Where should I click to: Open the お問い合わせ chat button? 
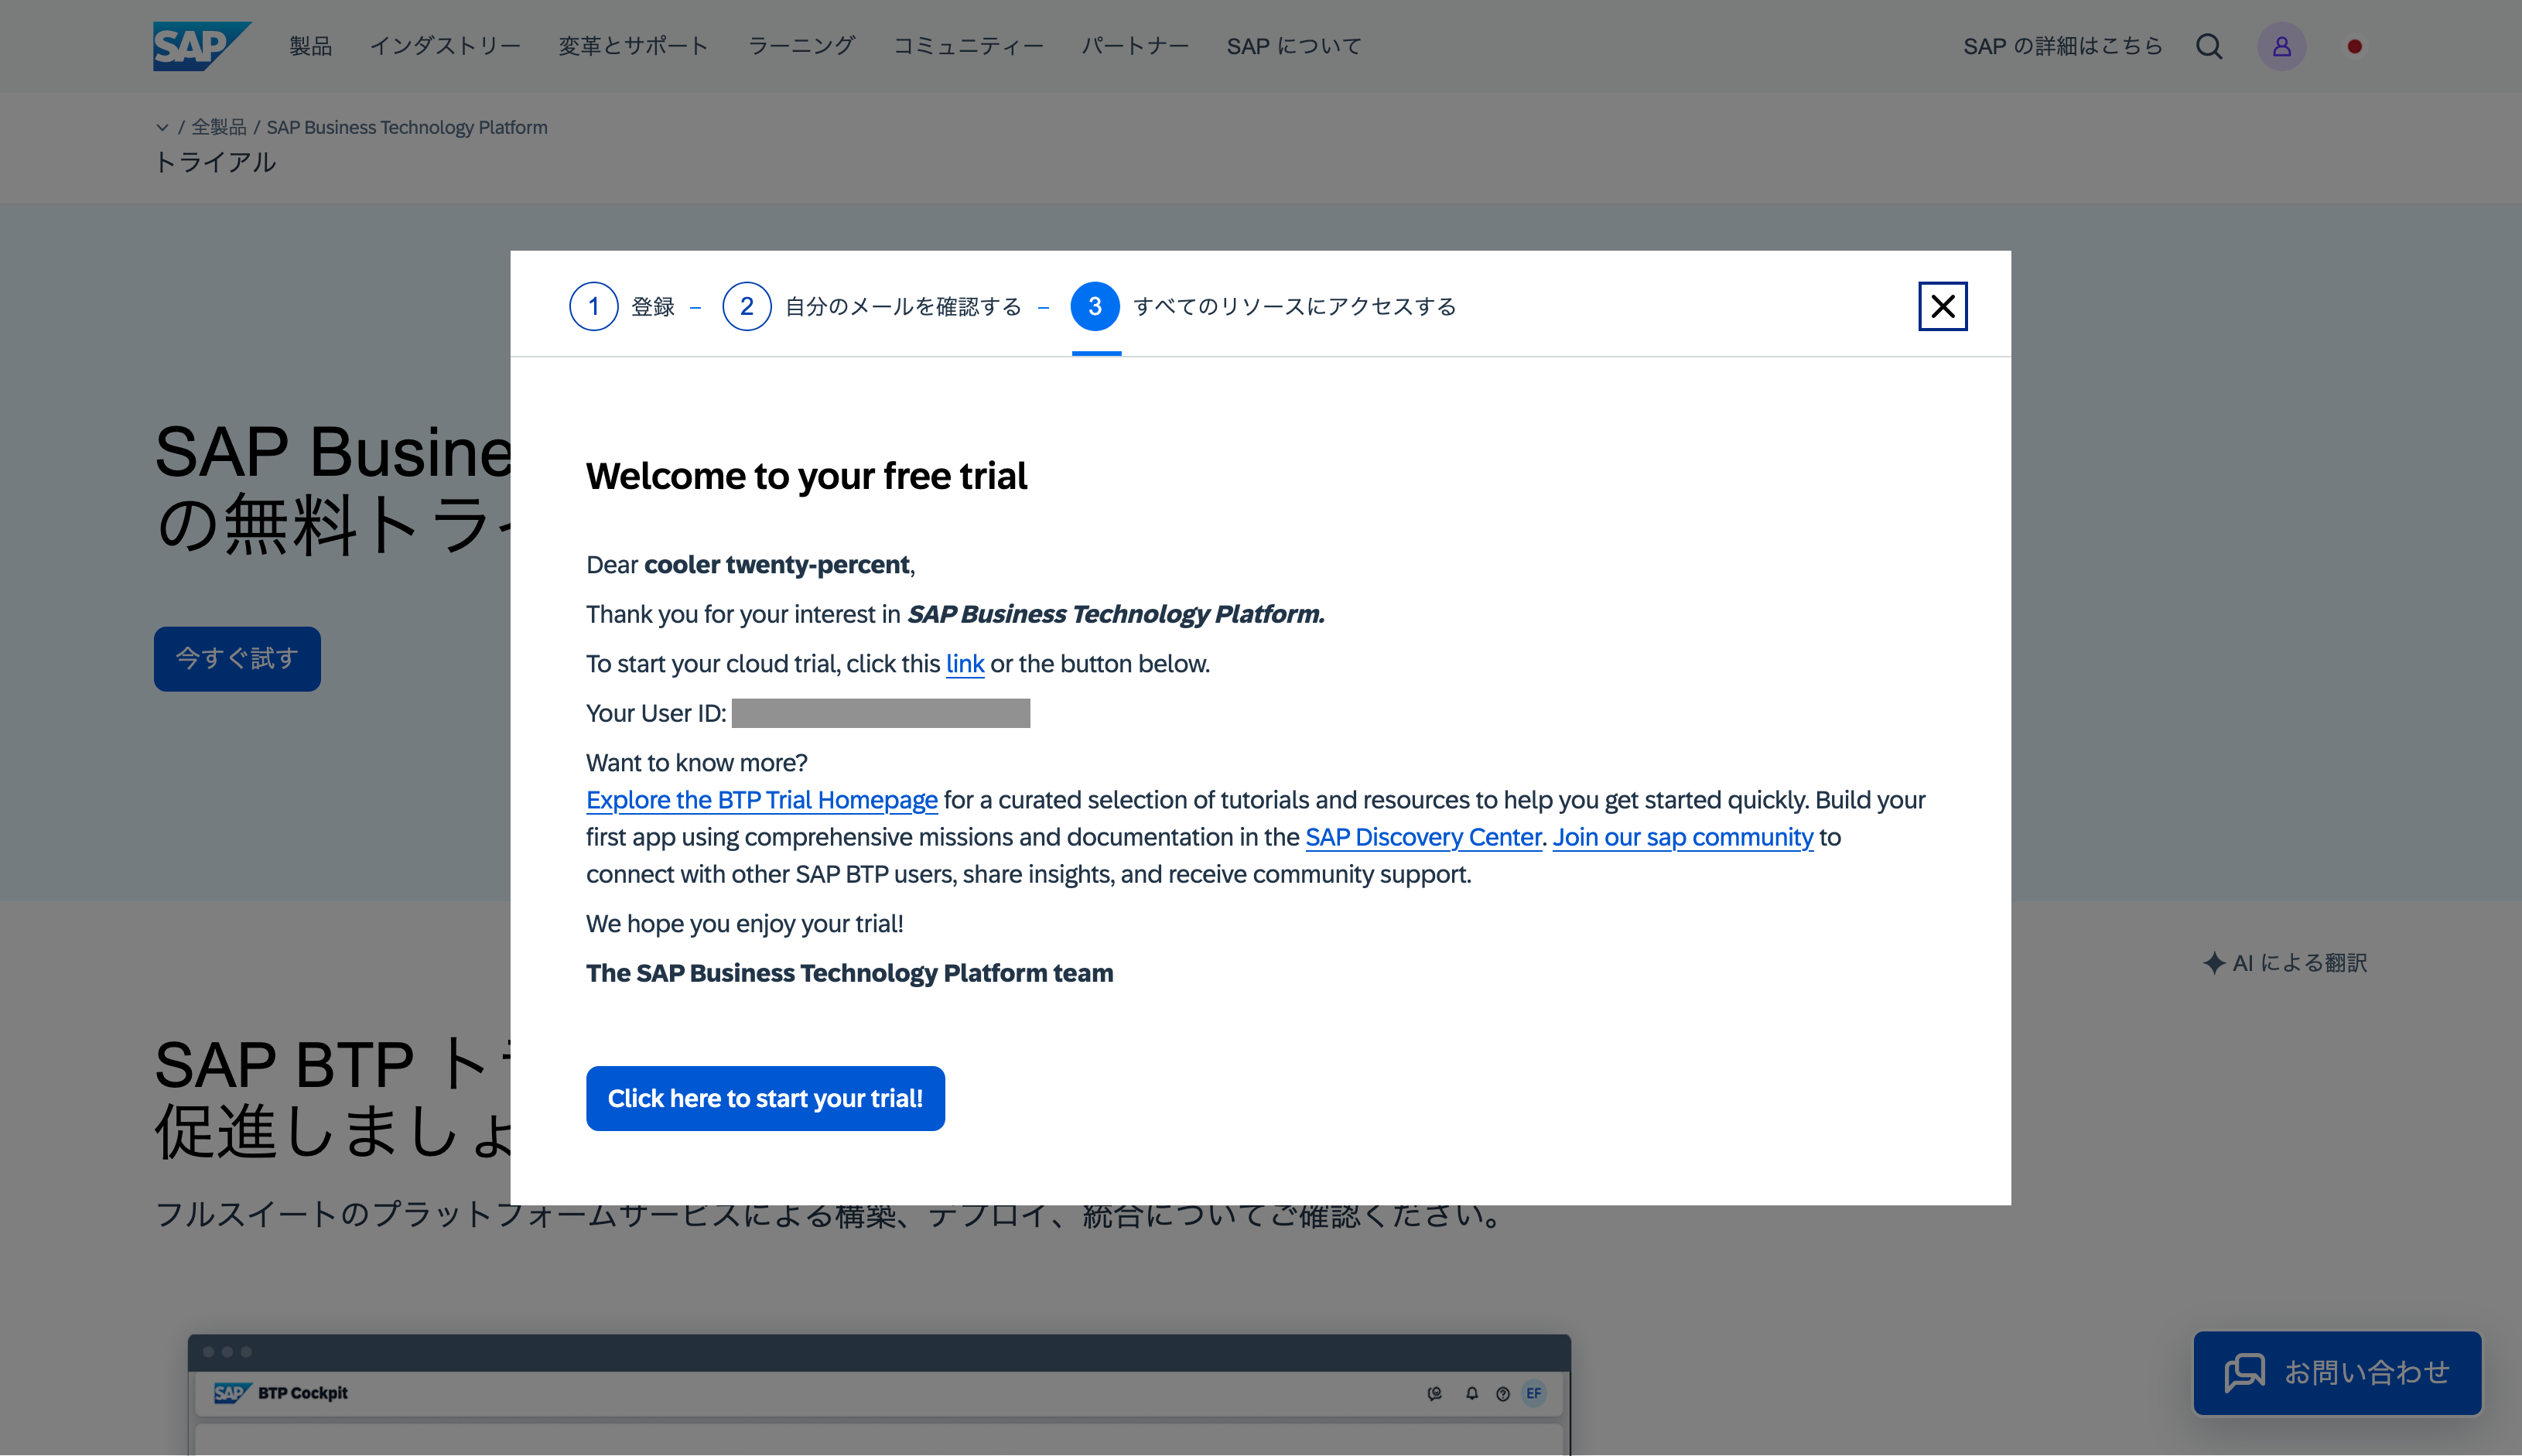coord(2337,1372)
